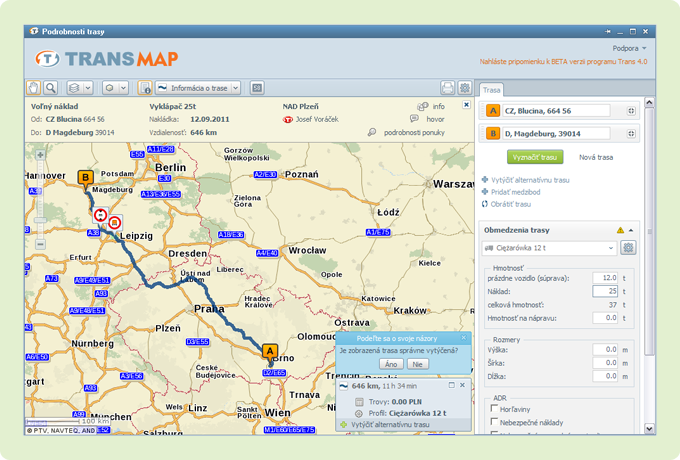
Task: Click the map objects icon
Action: click(x=110, y=88)
